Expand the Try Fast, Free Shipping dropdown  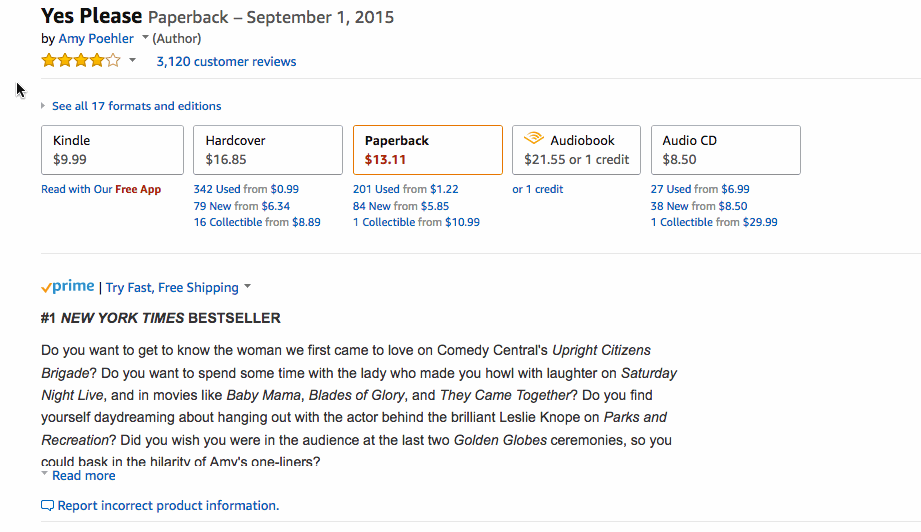(247, 287)
